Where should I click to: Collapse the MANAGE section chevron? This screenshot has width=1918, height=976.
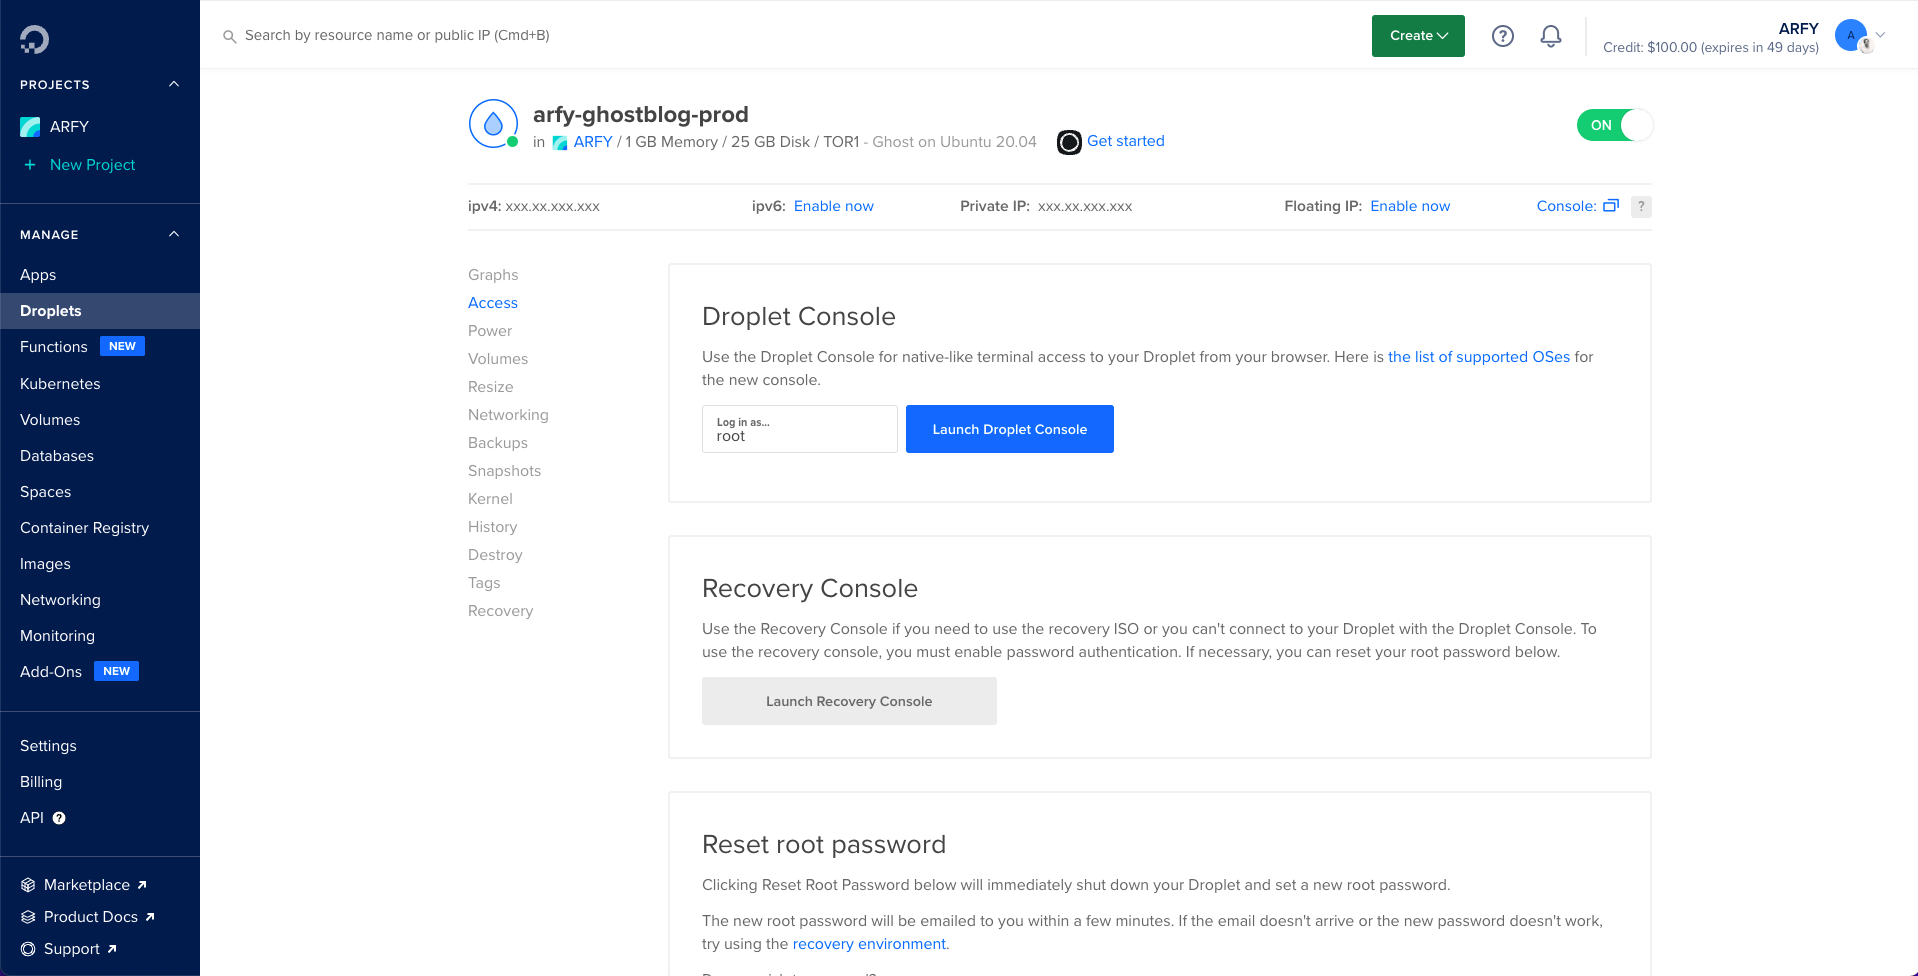[174, 234]
